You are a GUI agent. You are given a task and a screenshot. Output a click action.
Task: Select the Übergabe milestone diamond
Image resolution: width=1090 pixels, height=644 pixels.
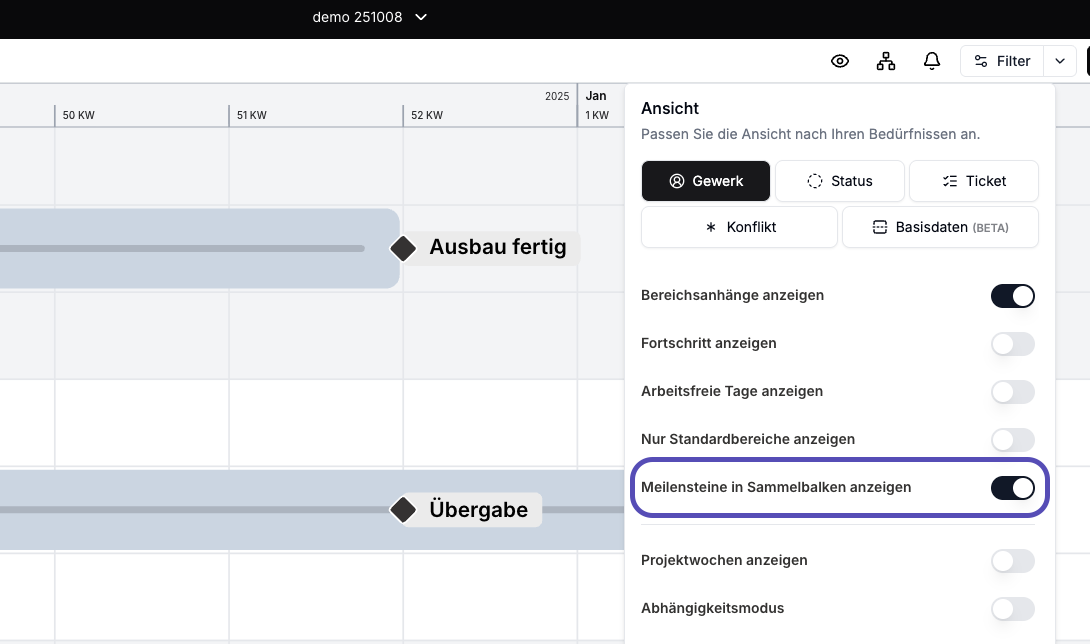click(403, 510)
